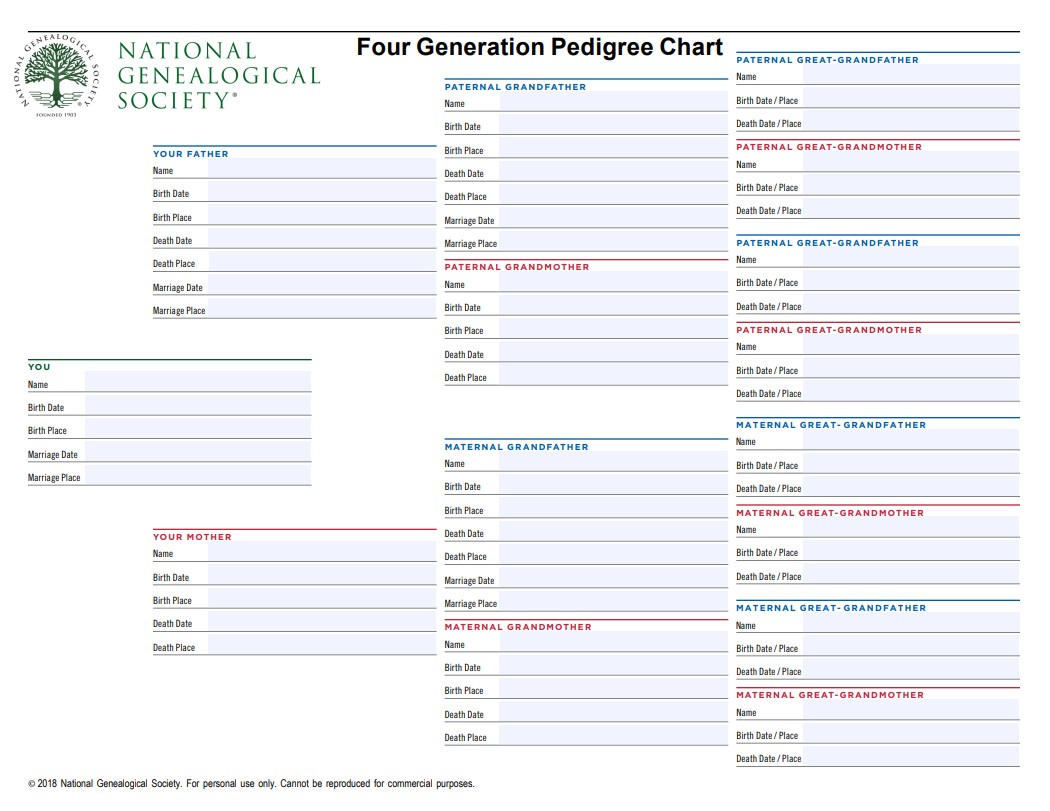Click Maternal Grandmother's Death Date field
Screen dimensions: 1050x811
coord(613,712)
